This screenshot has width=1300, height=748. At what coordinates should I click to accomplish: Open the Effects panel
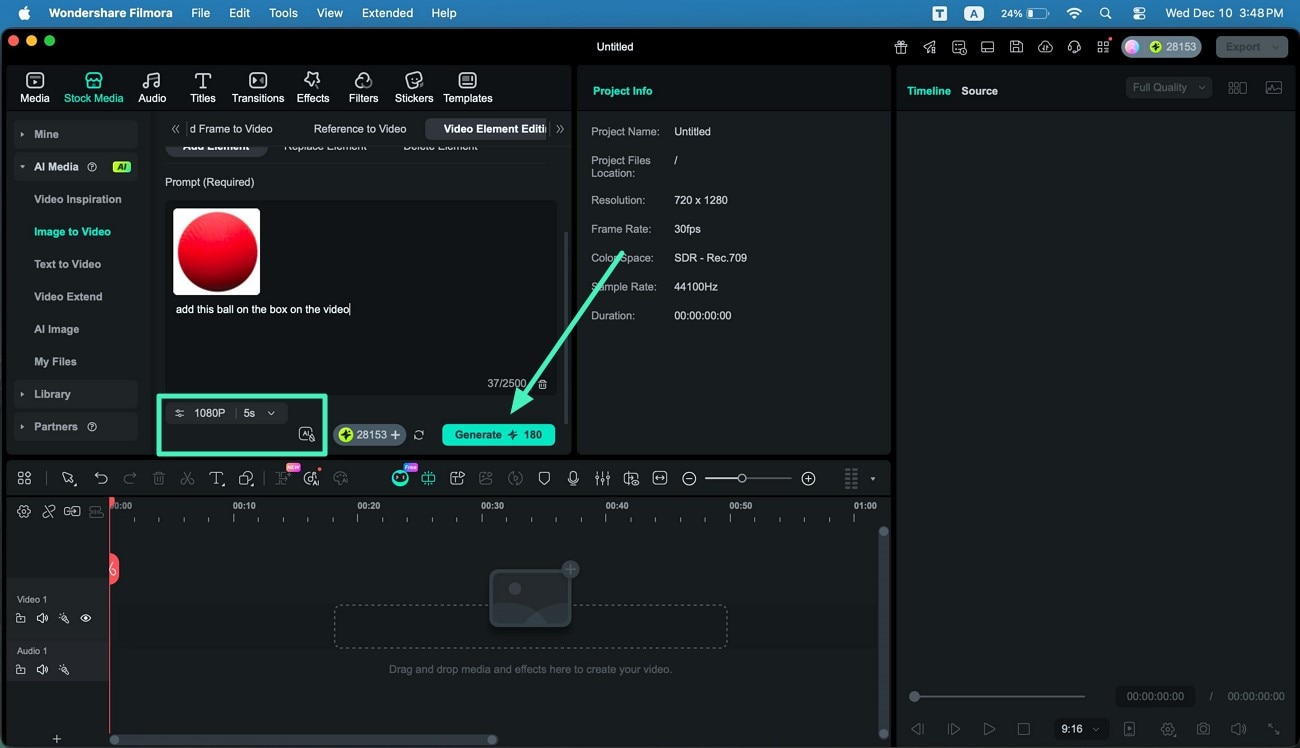coord(312,86)
